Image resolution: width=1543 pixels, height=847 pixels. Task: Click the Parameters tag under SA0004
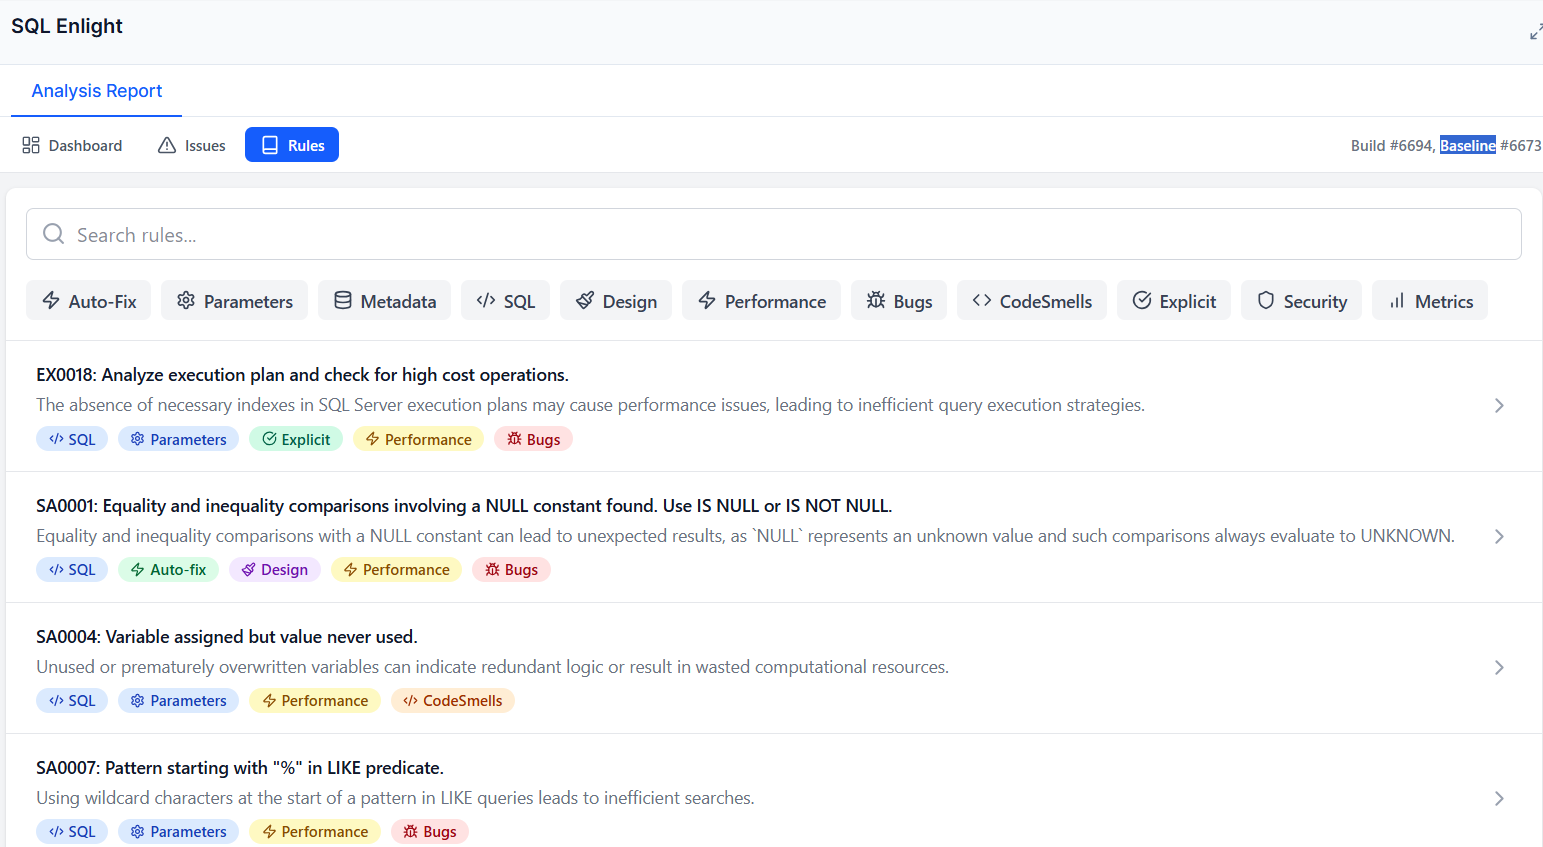[178, 701]
